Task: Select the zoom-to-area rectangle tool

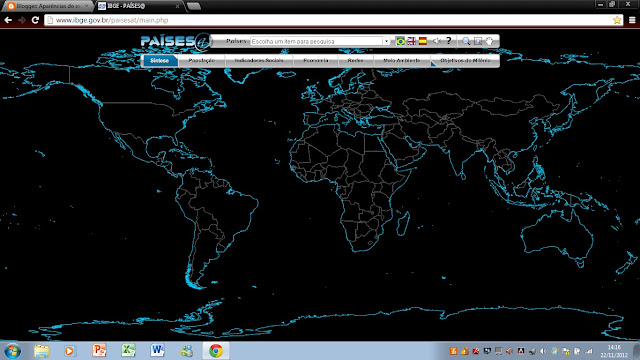Action: [x=478, y=41]
